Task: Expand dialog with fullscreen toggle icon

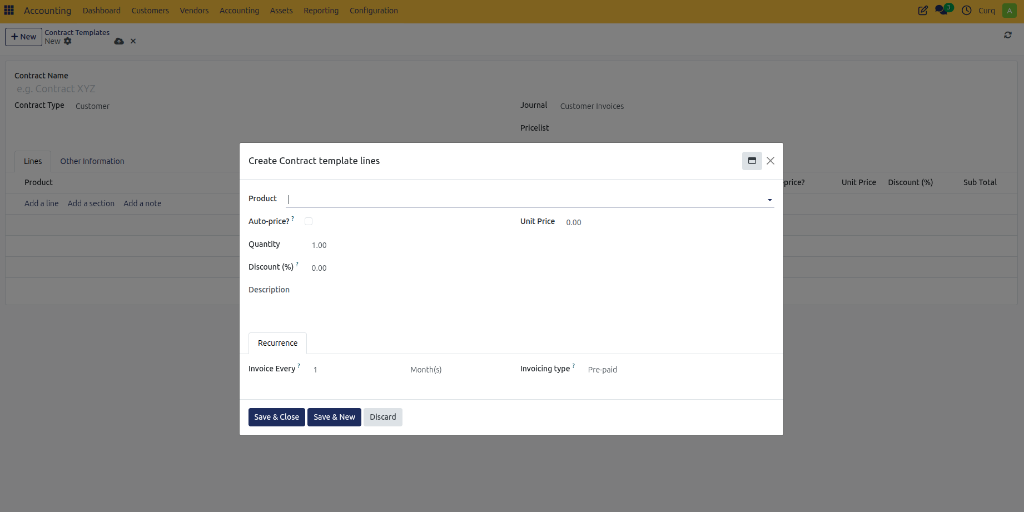Action: point(752,161)
